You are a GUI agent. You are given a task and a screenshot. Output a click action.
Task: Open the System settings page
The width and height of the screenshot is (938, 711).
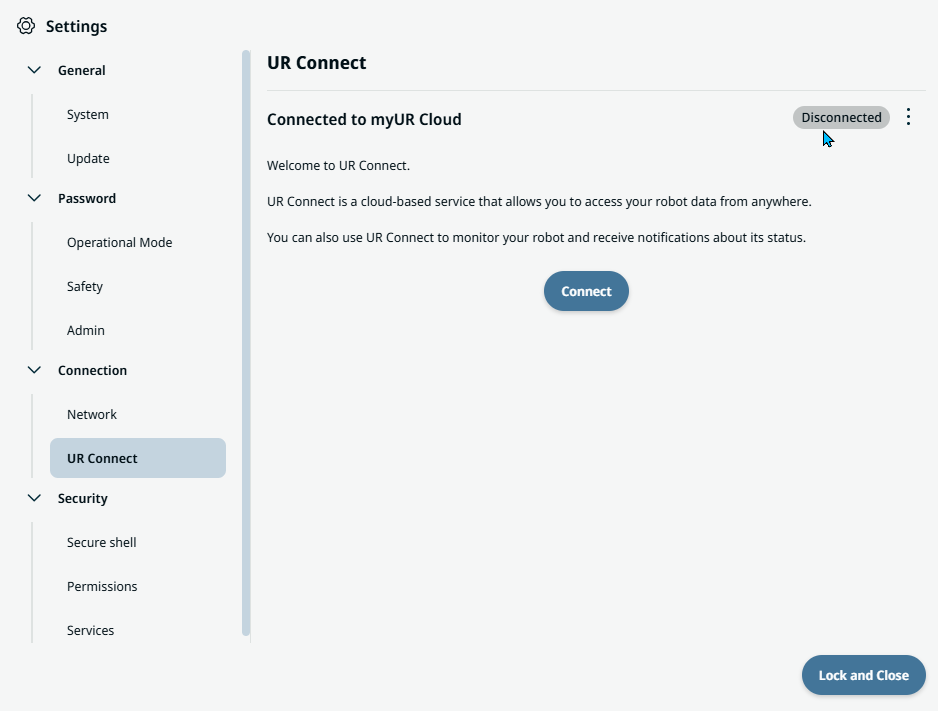(x=88, y=114)
